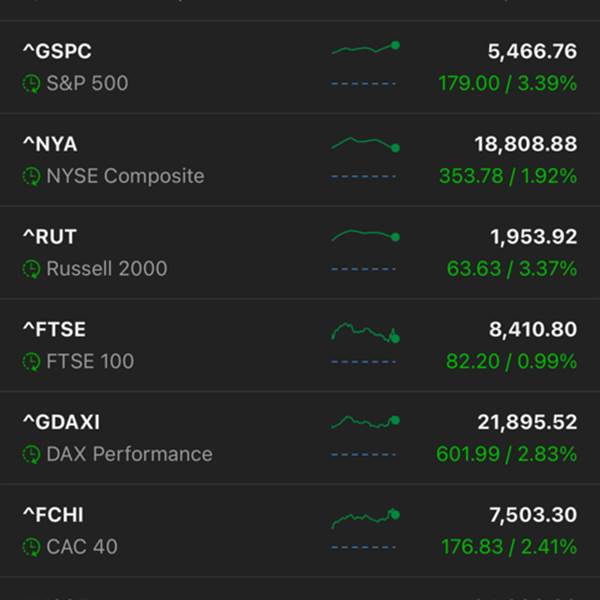Open the ^FCHI sparkline chart

365,518
